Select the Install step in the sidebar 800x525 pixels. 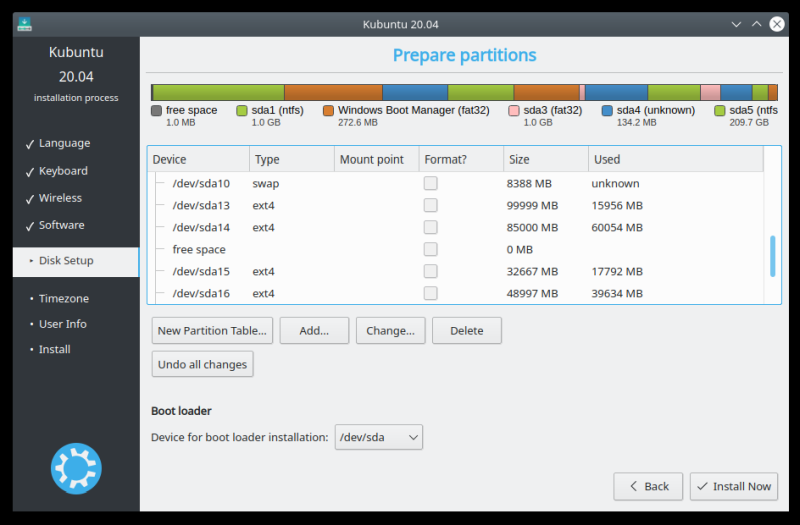tap(55, 349)
